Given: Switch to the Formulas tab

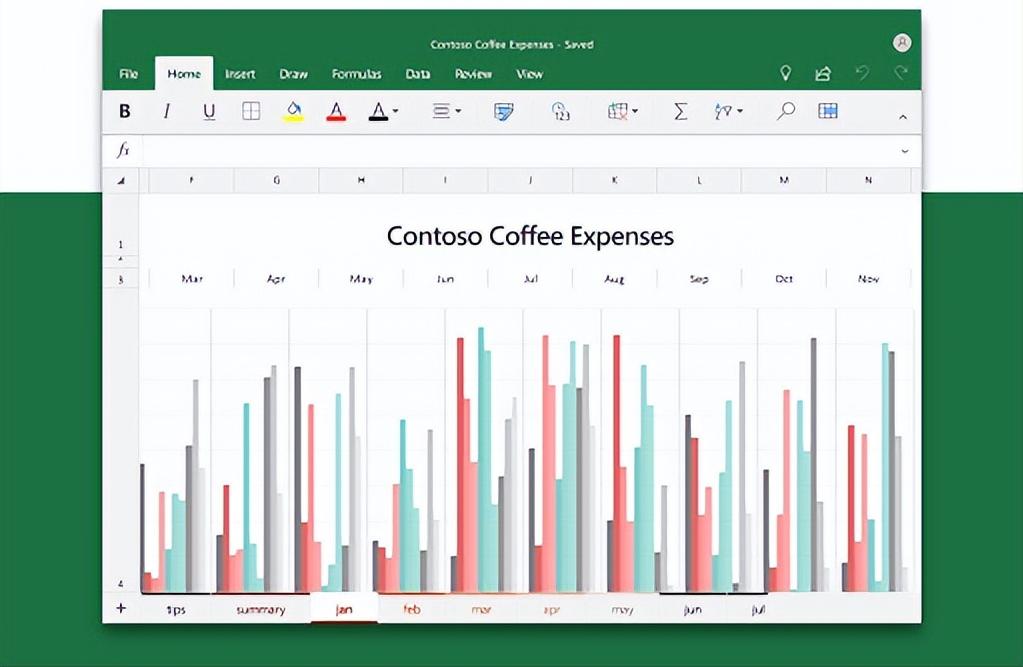Looking at the screenshot, I should point(356,74).
